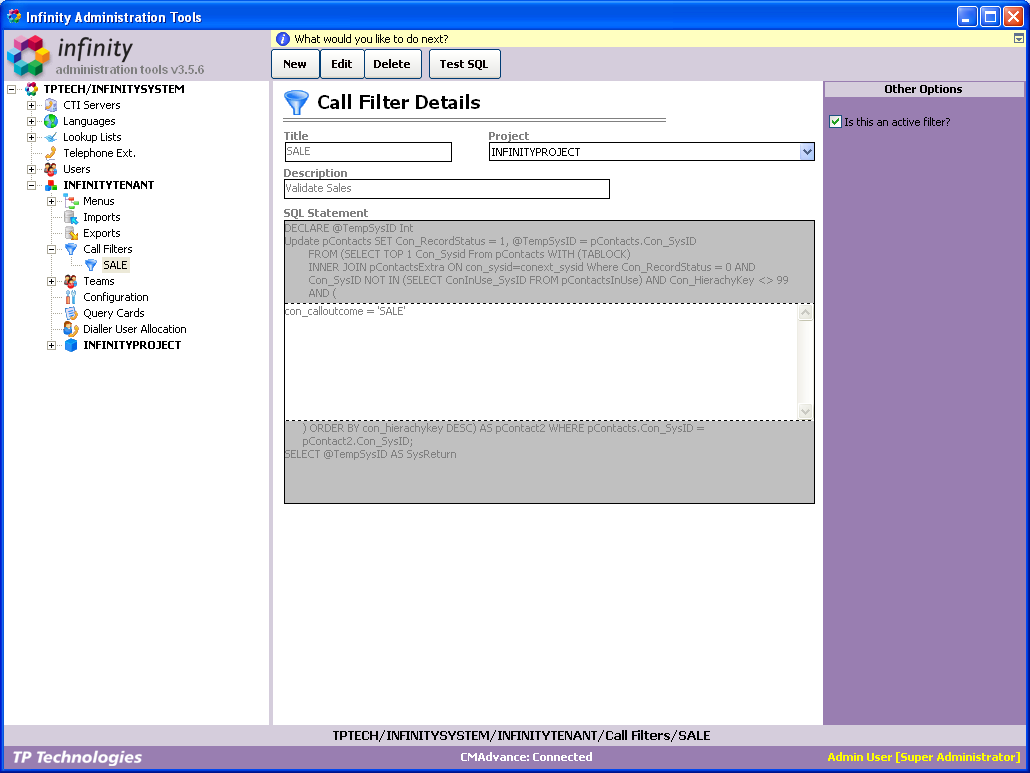Viewport: 1030px width, 773px height.
Task: Click the Infinity application title bar icon
Action: tap(14, 16)
